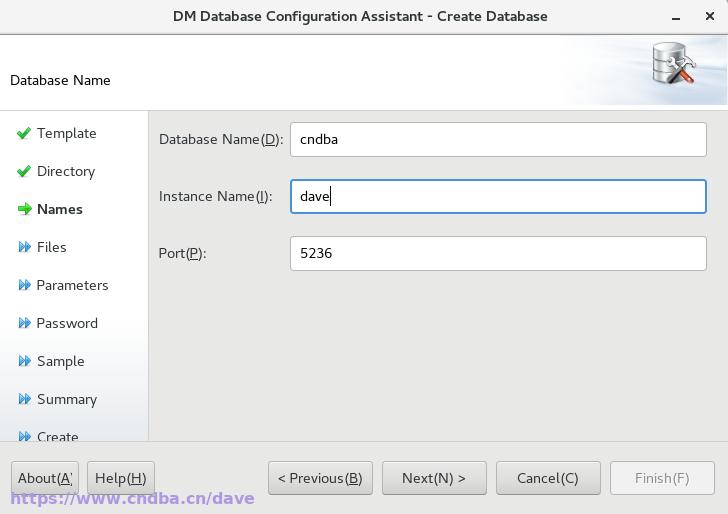This screenshot has width=728, height=514.
Task: Click the green checkmark beside Template
Action: (x=24, y=133)
